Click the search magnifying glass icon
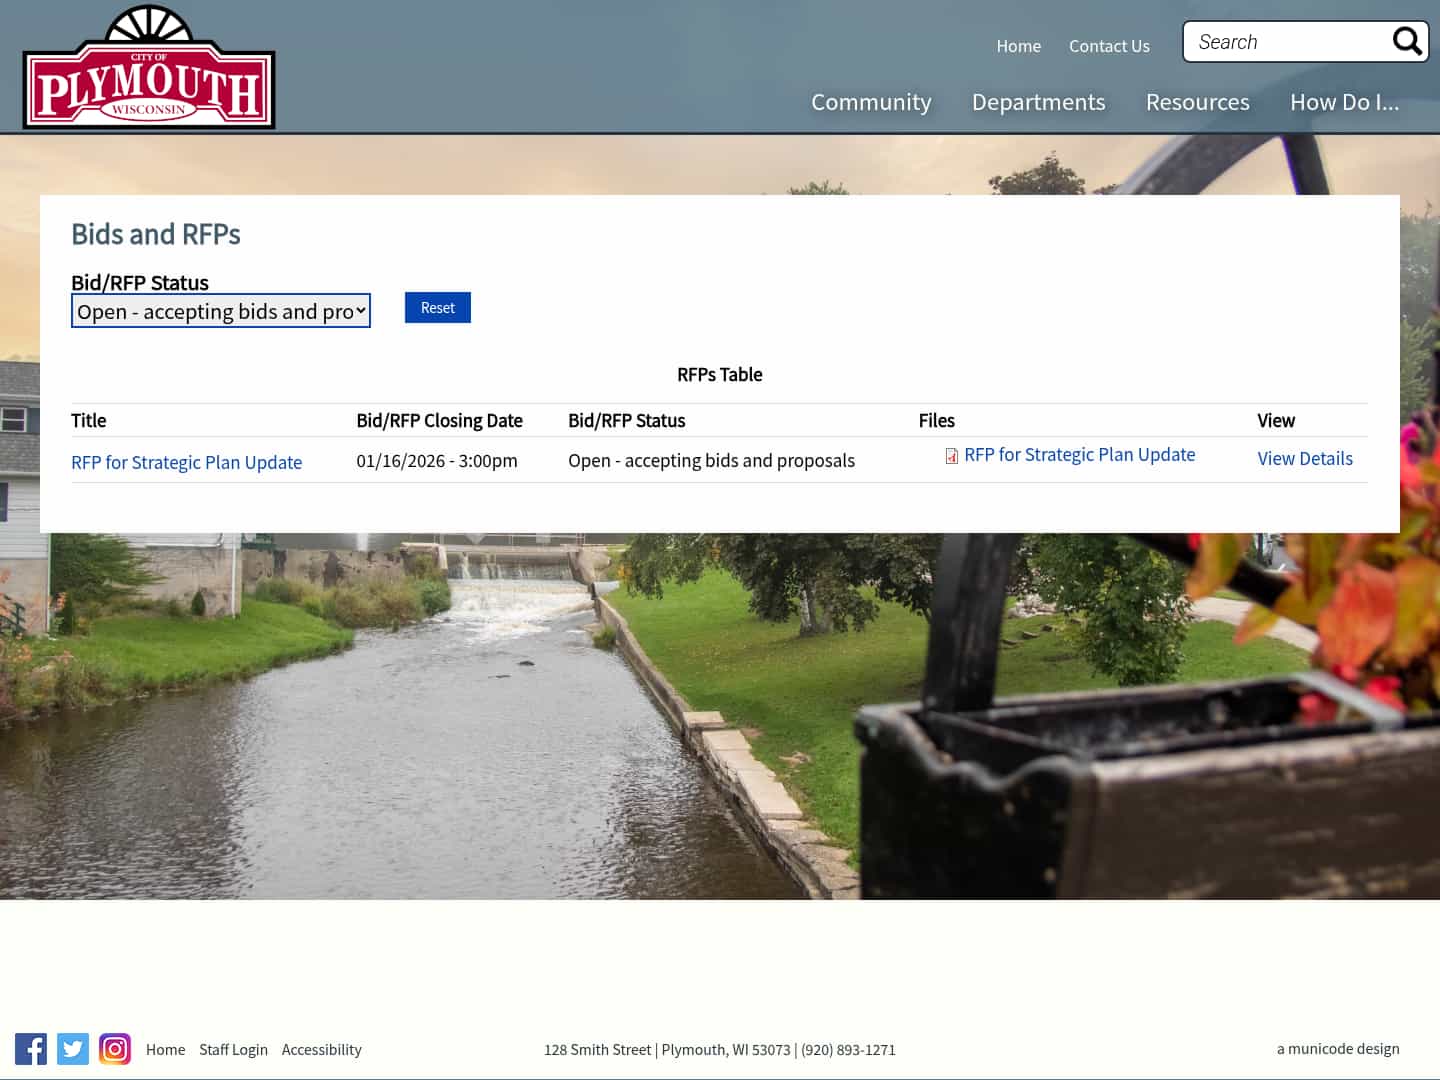The image size is (1440, 1080). [1407, 41]
